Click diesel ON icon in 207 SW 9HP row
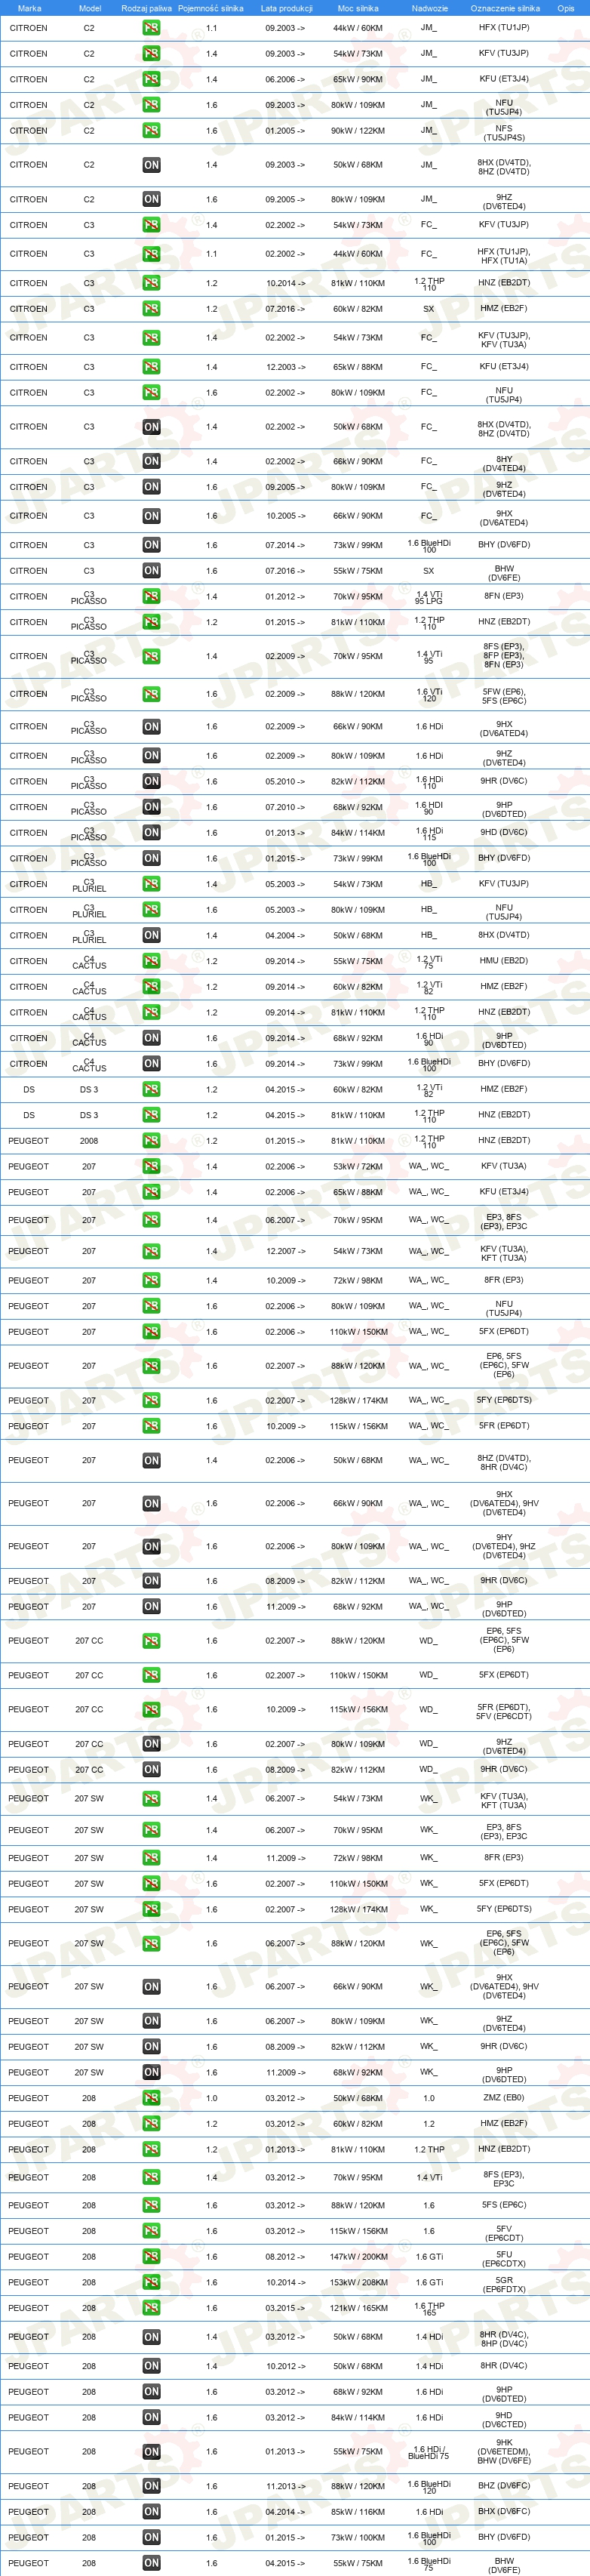The image size is (590, 2576). click(151, 2072)
